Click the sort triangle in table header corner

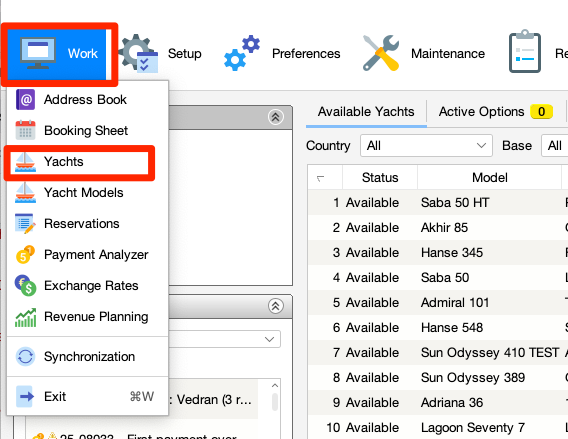click(x=320, y=178)
